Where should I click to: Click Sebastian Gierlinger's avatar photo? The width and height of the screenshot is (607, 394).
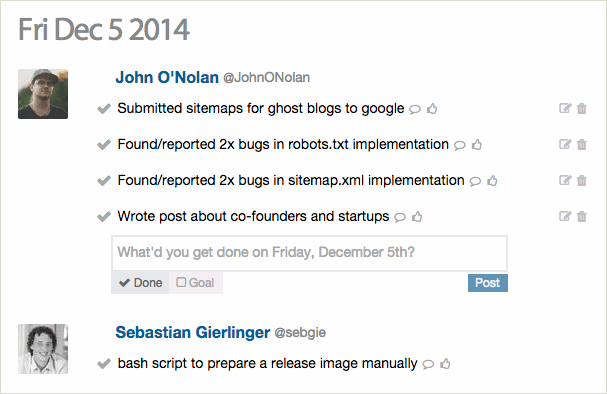[x=43, y=349]
